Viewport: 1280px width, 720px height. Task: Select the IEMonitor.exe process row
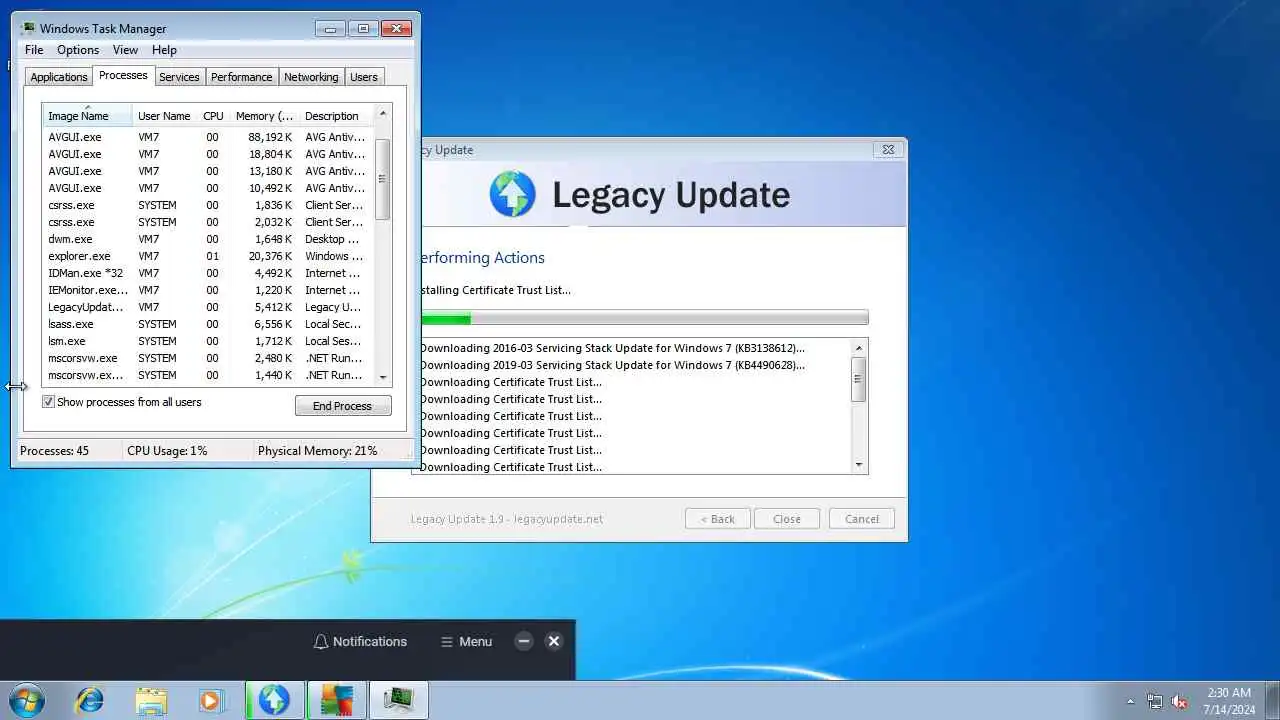pos(208,290)
